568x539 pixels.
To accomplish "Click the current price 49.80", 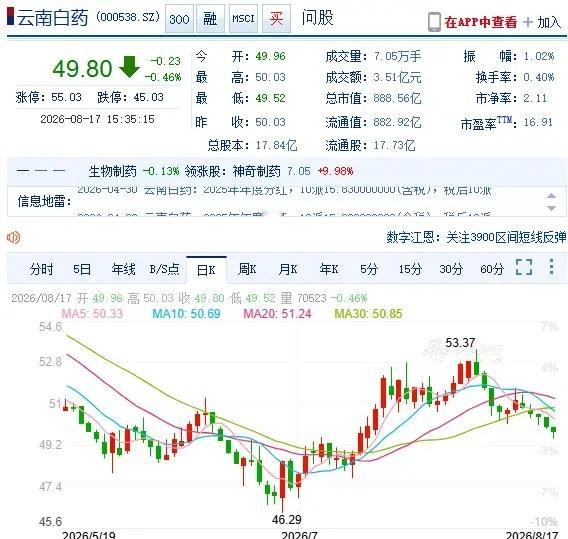I will tap(82, 68).
